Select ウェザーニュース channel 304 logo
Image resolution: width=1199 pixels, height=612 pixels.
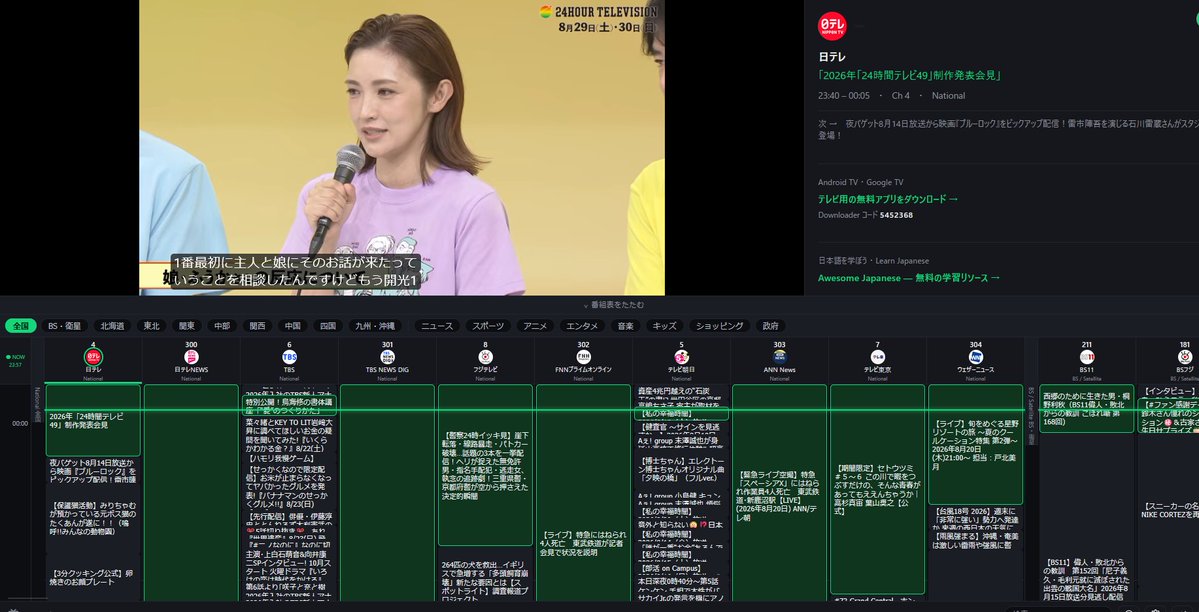pos(976,357)
